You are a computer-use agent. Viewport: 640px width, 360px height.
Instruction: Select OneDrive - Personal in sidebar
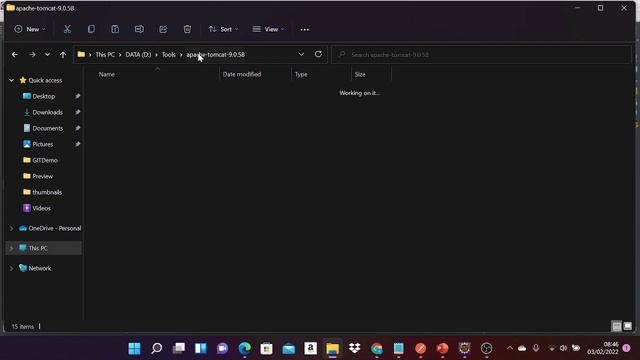click(x=55, y=228)
